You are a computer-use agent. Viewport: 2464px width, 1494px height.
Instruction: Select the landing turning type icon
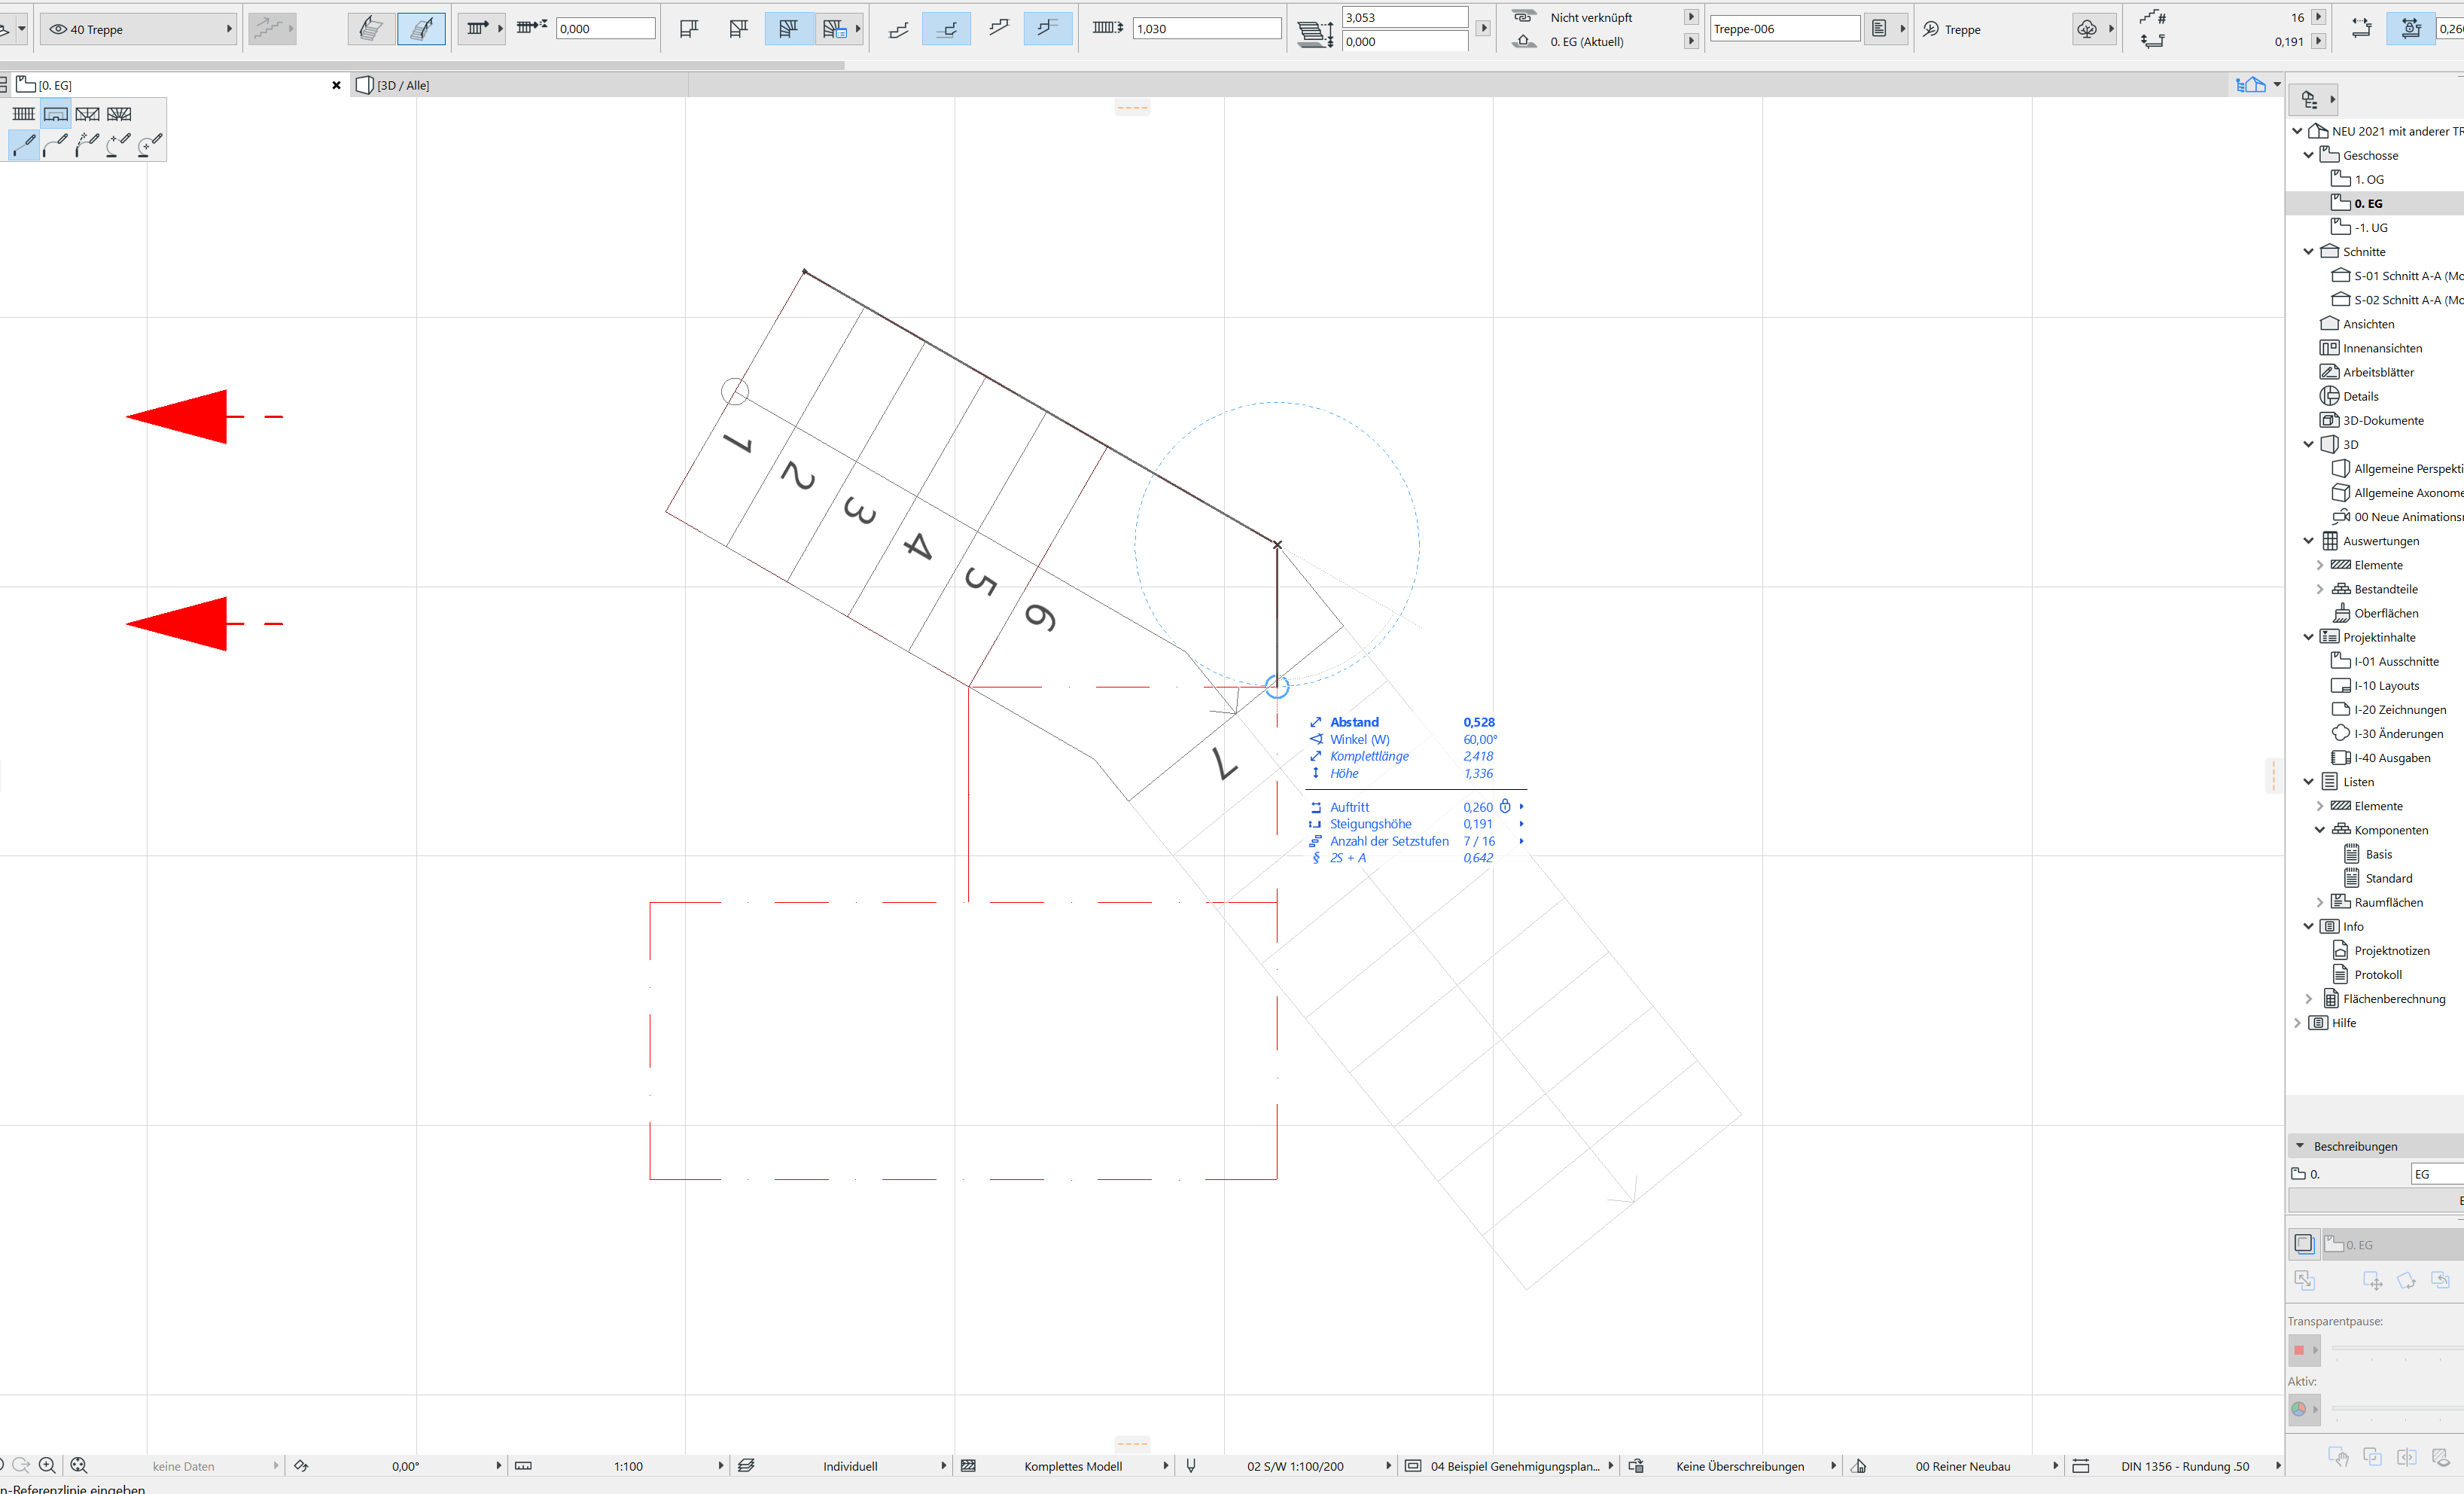tap(55, 114)
